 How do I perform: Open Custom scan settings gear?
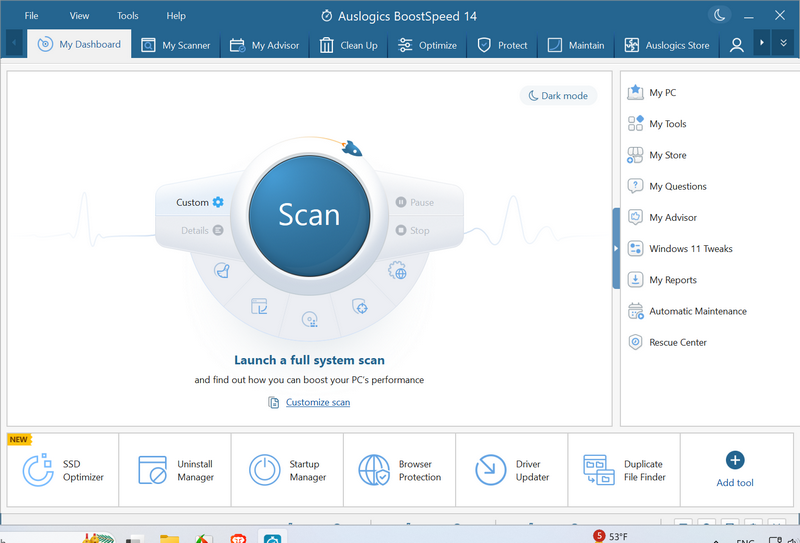(x=218, y=202)
